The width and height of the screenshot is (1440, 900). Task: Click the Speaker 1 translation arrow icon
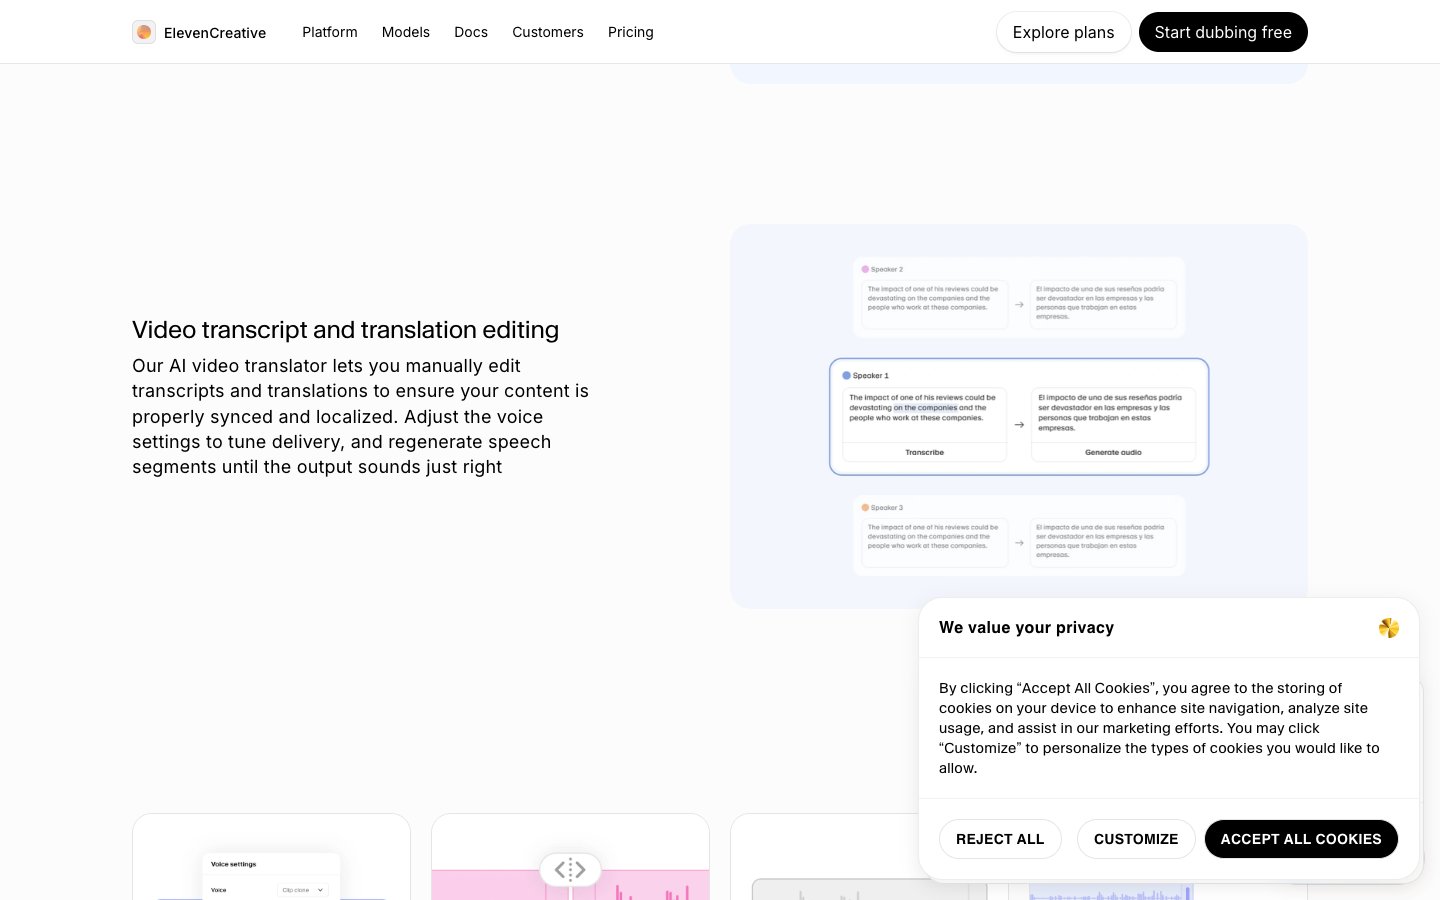pyautogui.click(x=1019, y=425)
